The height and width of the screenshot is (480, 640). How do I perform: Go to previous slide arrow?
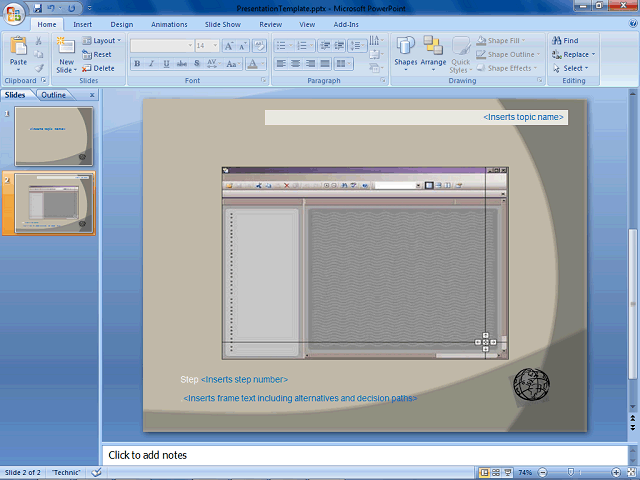[x=633, y=418]
